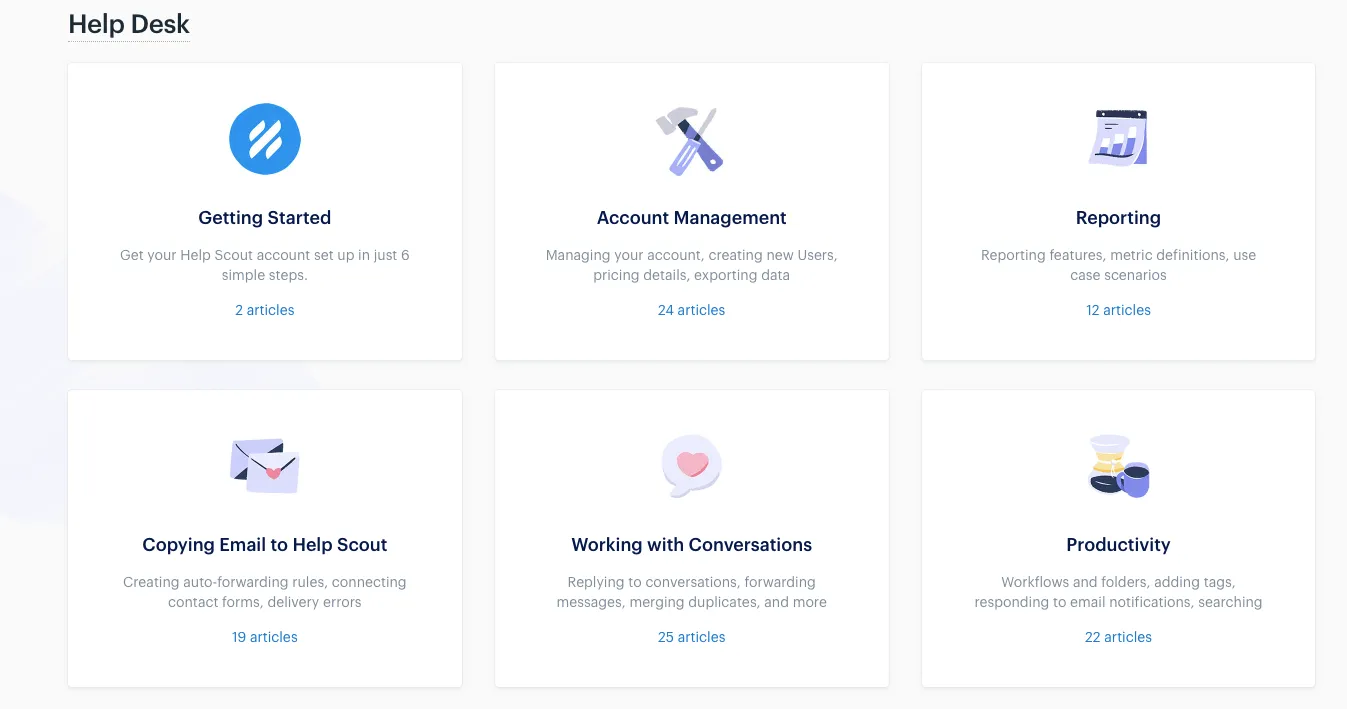Click the heart speech bubble Conversations icon
The height and width of the screenshot is (709, 1347).
point(691,466)
